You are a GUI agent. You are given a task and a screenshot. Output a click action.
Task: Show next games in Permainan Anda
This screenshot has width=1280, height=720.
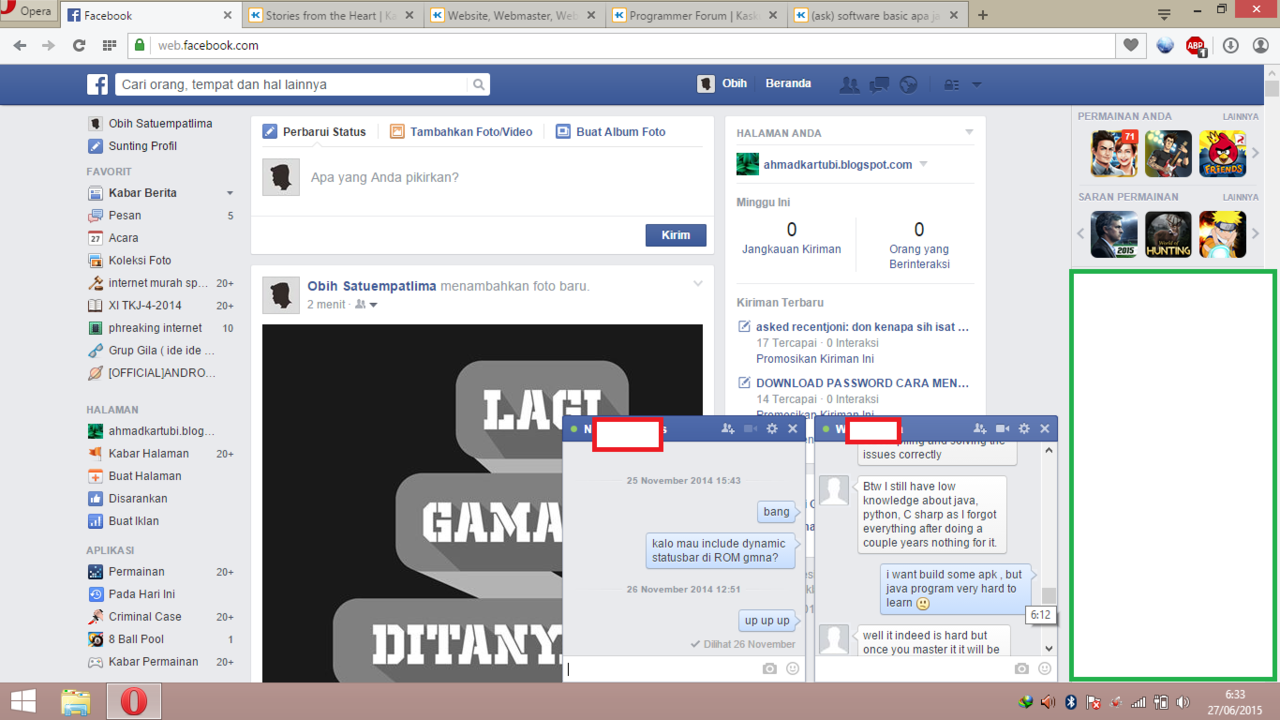pyautogui.click(x=1256, y=154)
